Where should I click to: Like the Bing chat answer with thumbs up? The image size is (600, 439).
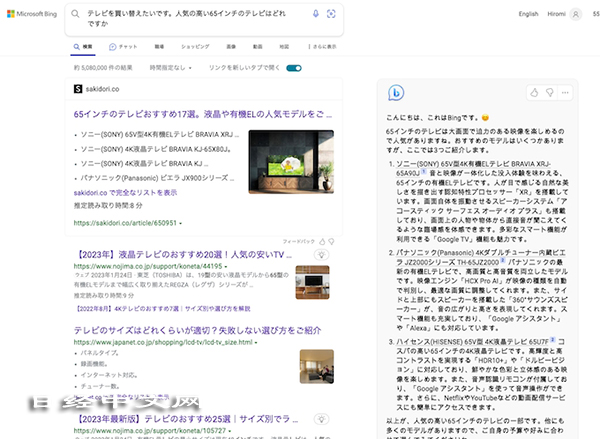coord(534,93)
